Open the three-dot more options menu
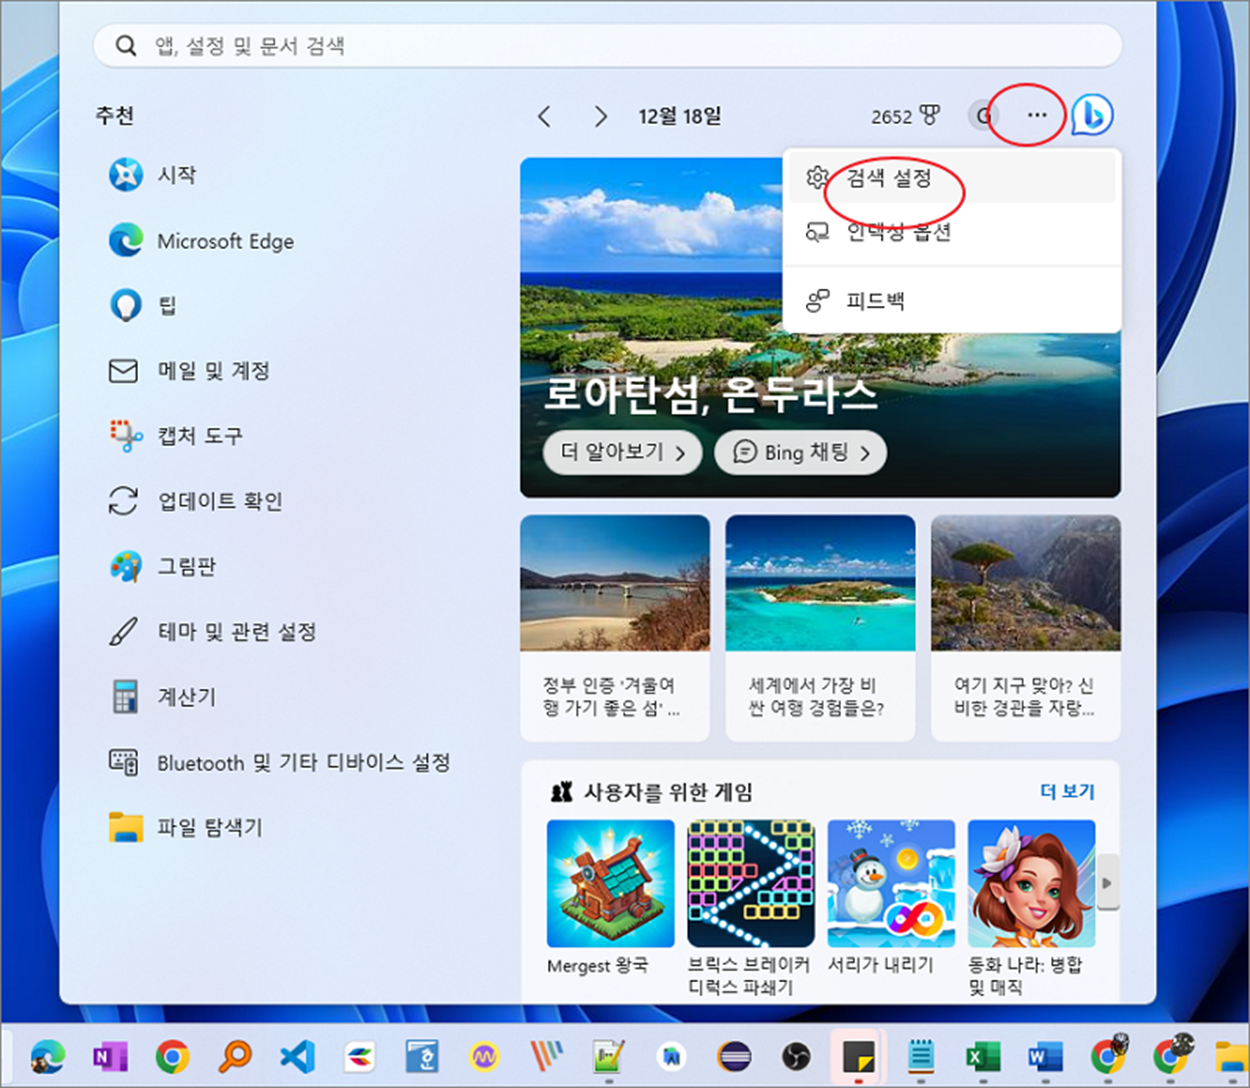 point(1037,115)
